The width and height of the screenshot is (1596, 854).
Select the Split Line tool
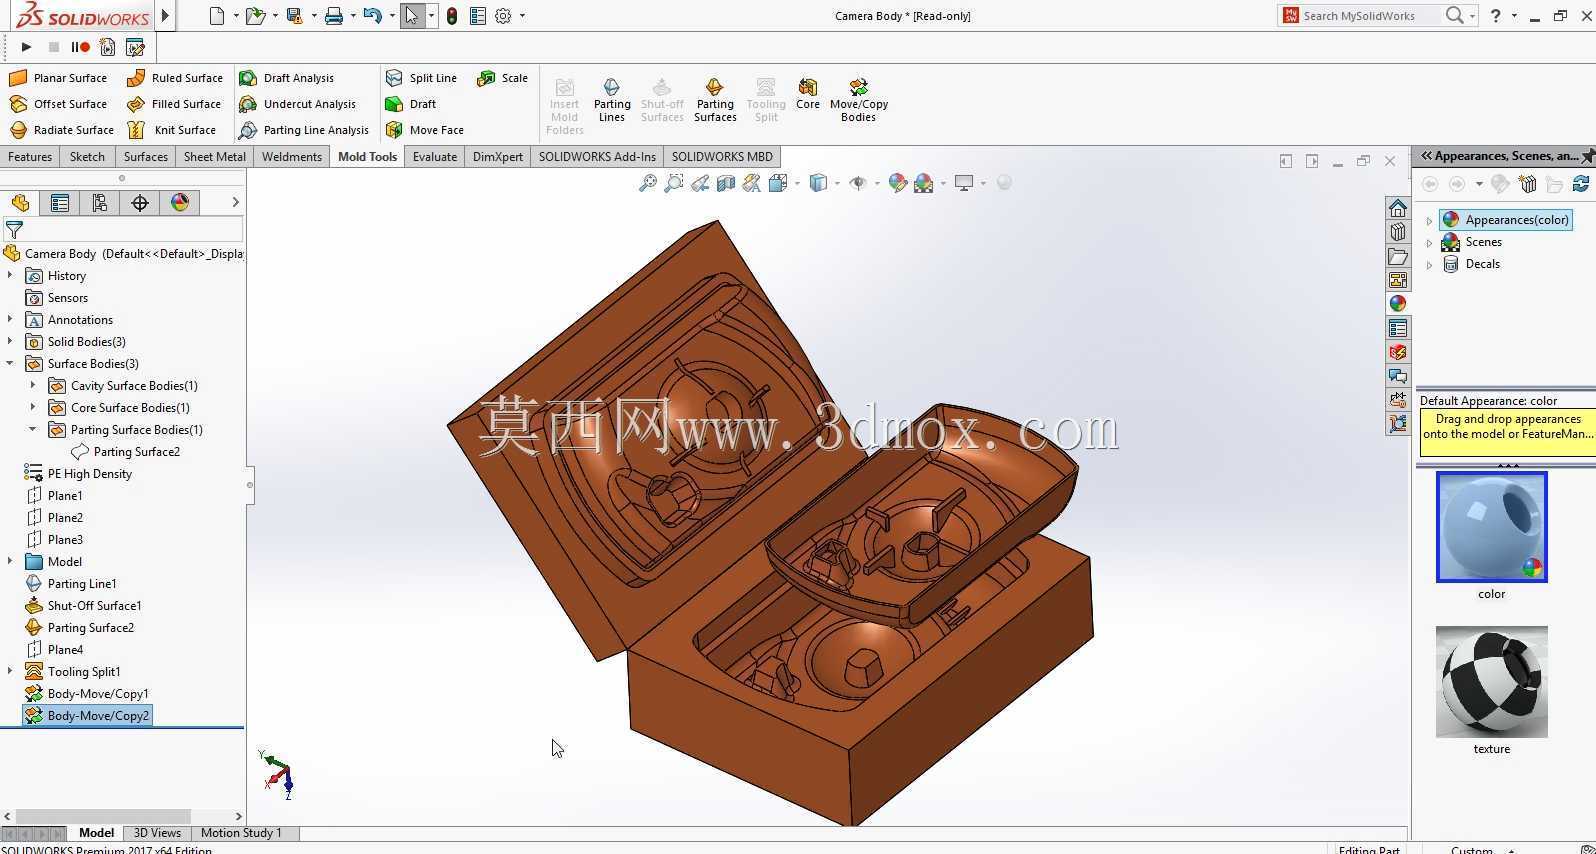click(421, 78)
